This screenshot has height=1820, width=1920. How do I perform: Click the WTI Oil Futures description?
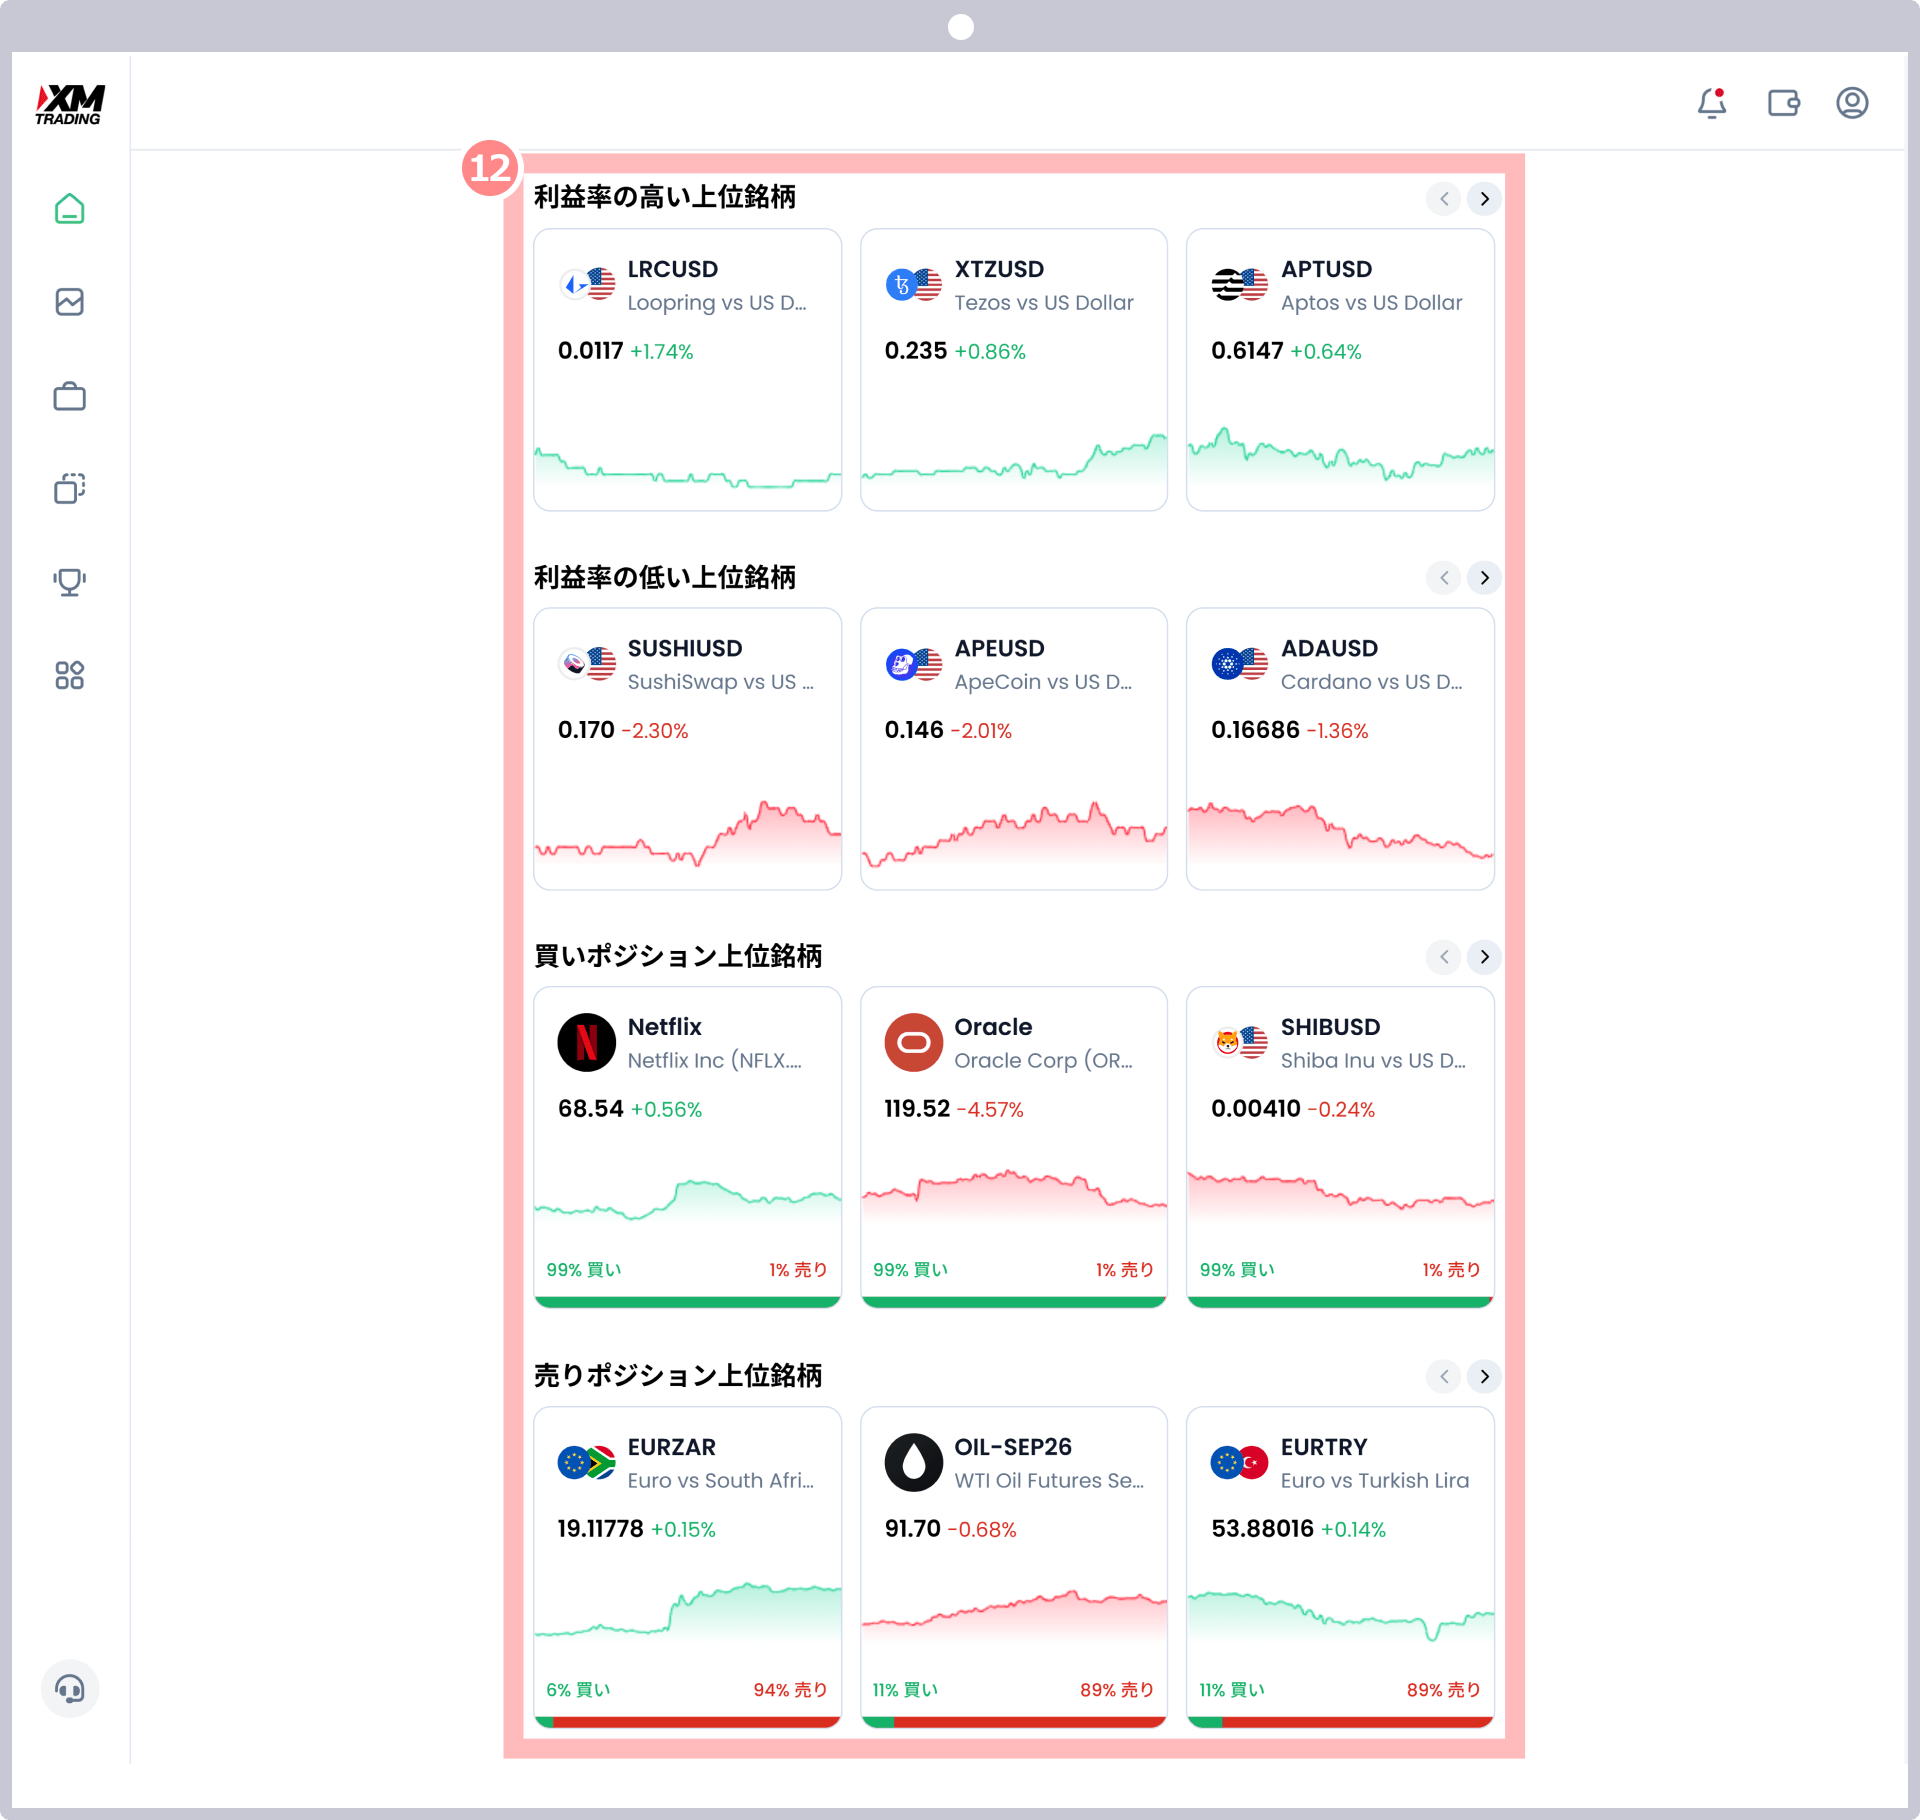point(1049,1480)
